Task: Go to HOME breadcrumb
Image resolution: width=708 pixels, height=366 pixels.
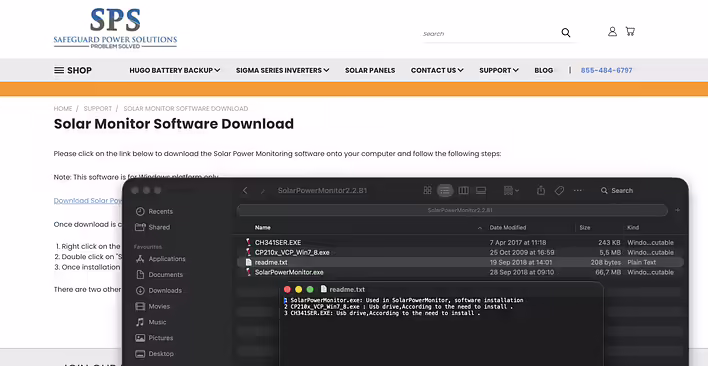Action: [x=63, y=109]
